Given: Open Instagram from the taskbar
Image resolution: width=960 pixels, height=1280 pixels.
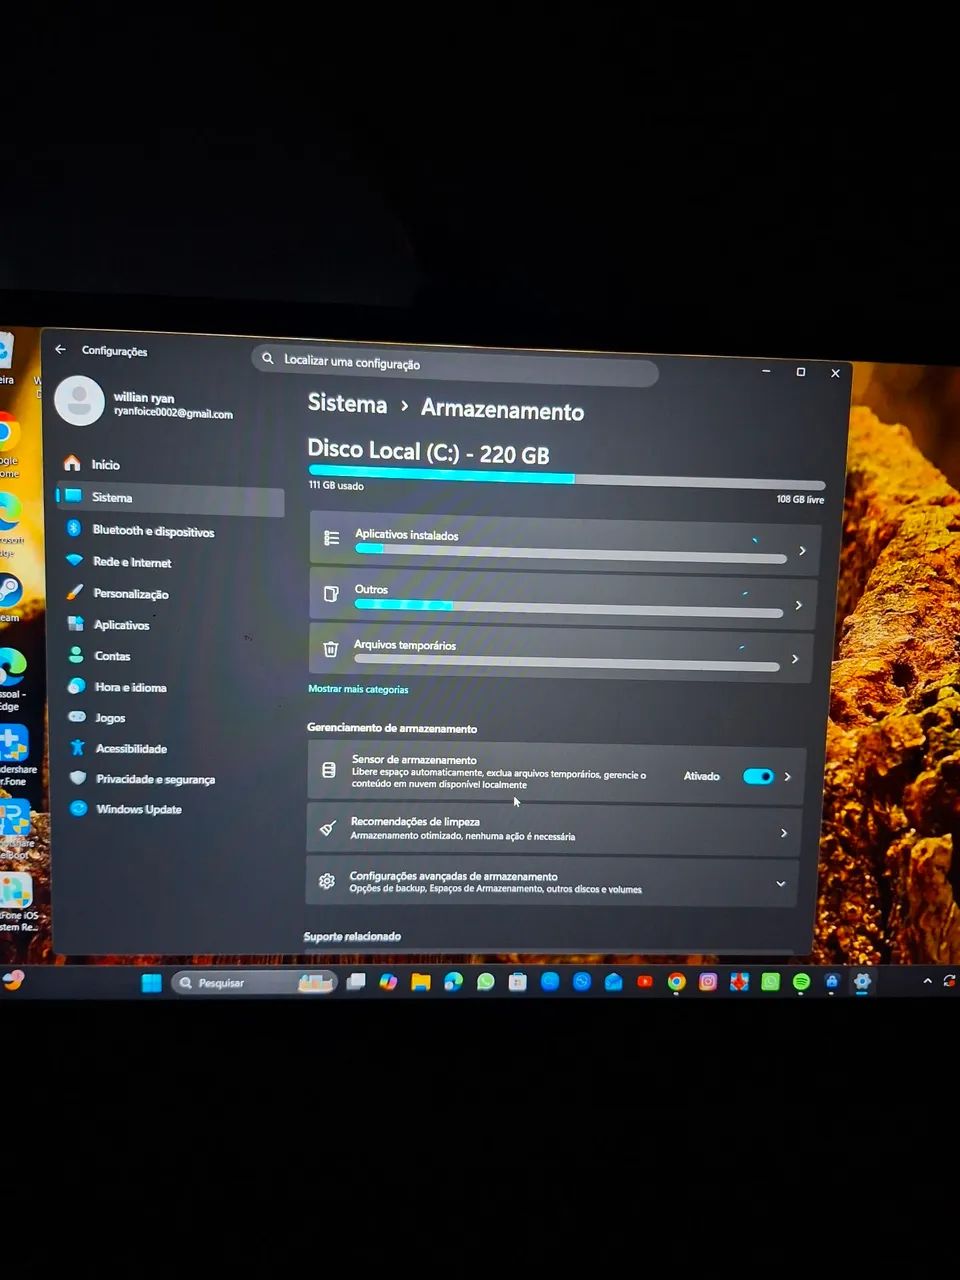Looking at the screenshot, I should (708, 982).
